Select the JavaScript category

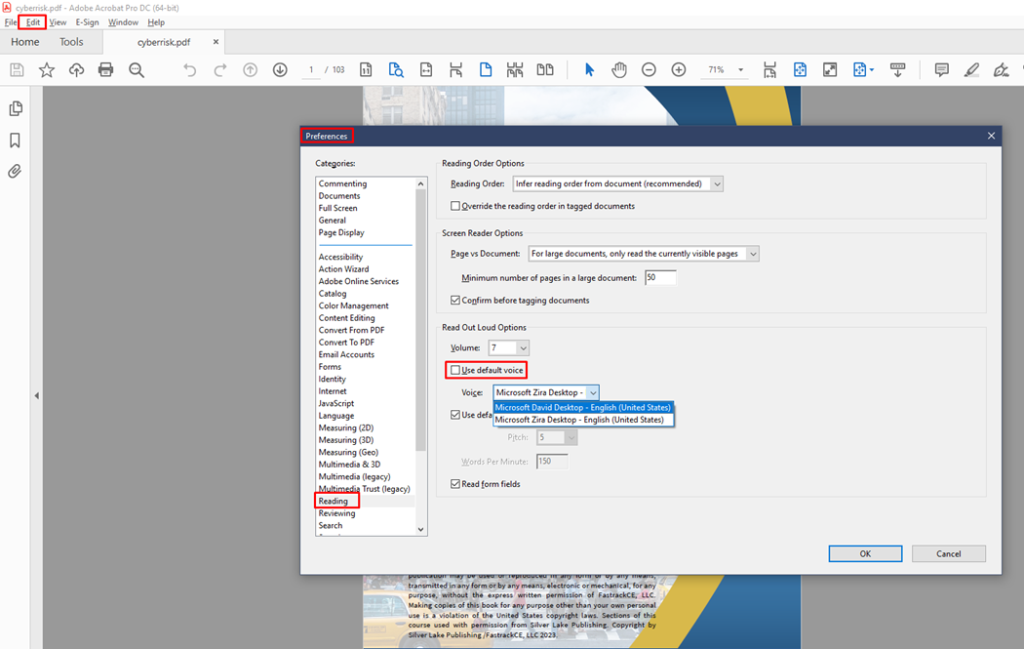336,404
